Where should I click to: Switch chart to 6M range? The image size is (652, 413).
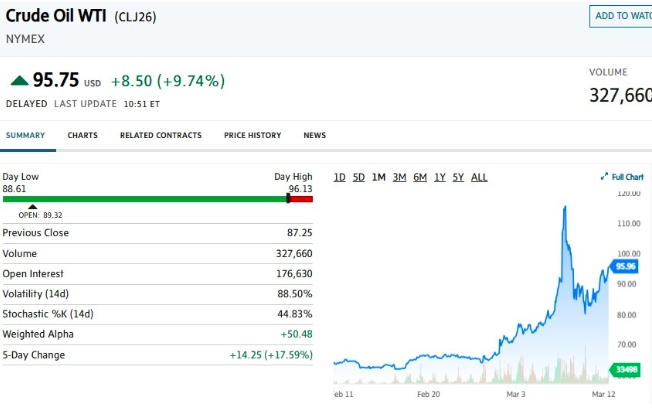(420, 177)
